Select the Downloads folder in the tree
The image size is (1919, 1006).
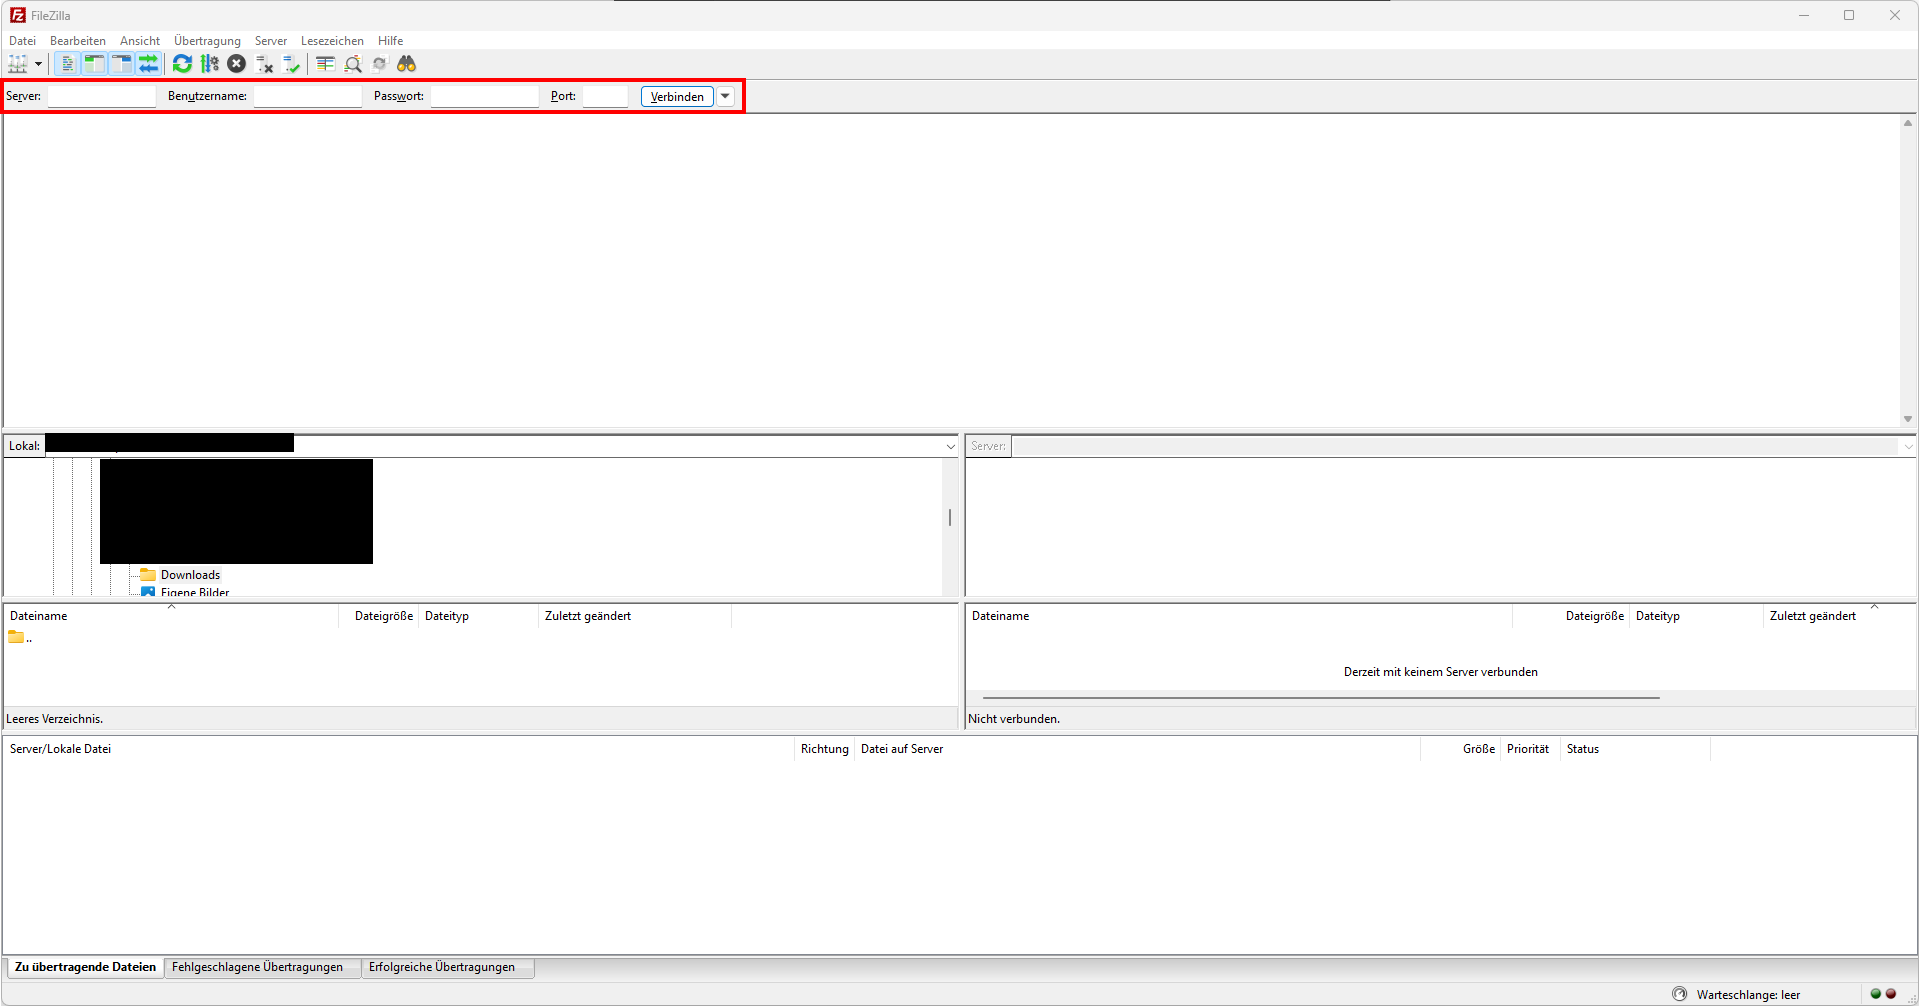click(190, 575)
